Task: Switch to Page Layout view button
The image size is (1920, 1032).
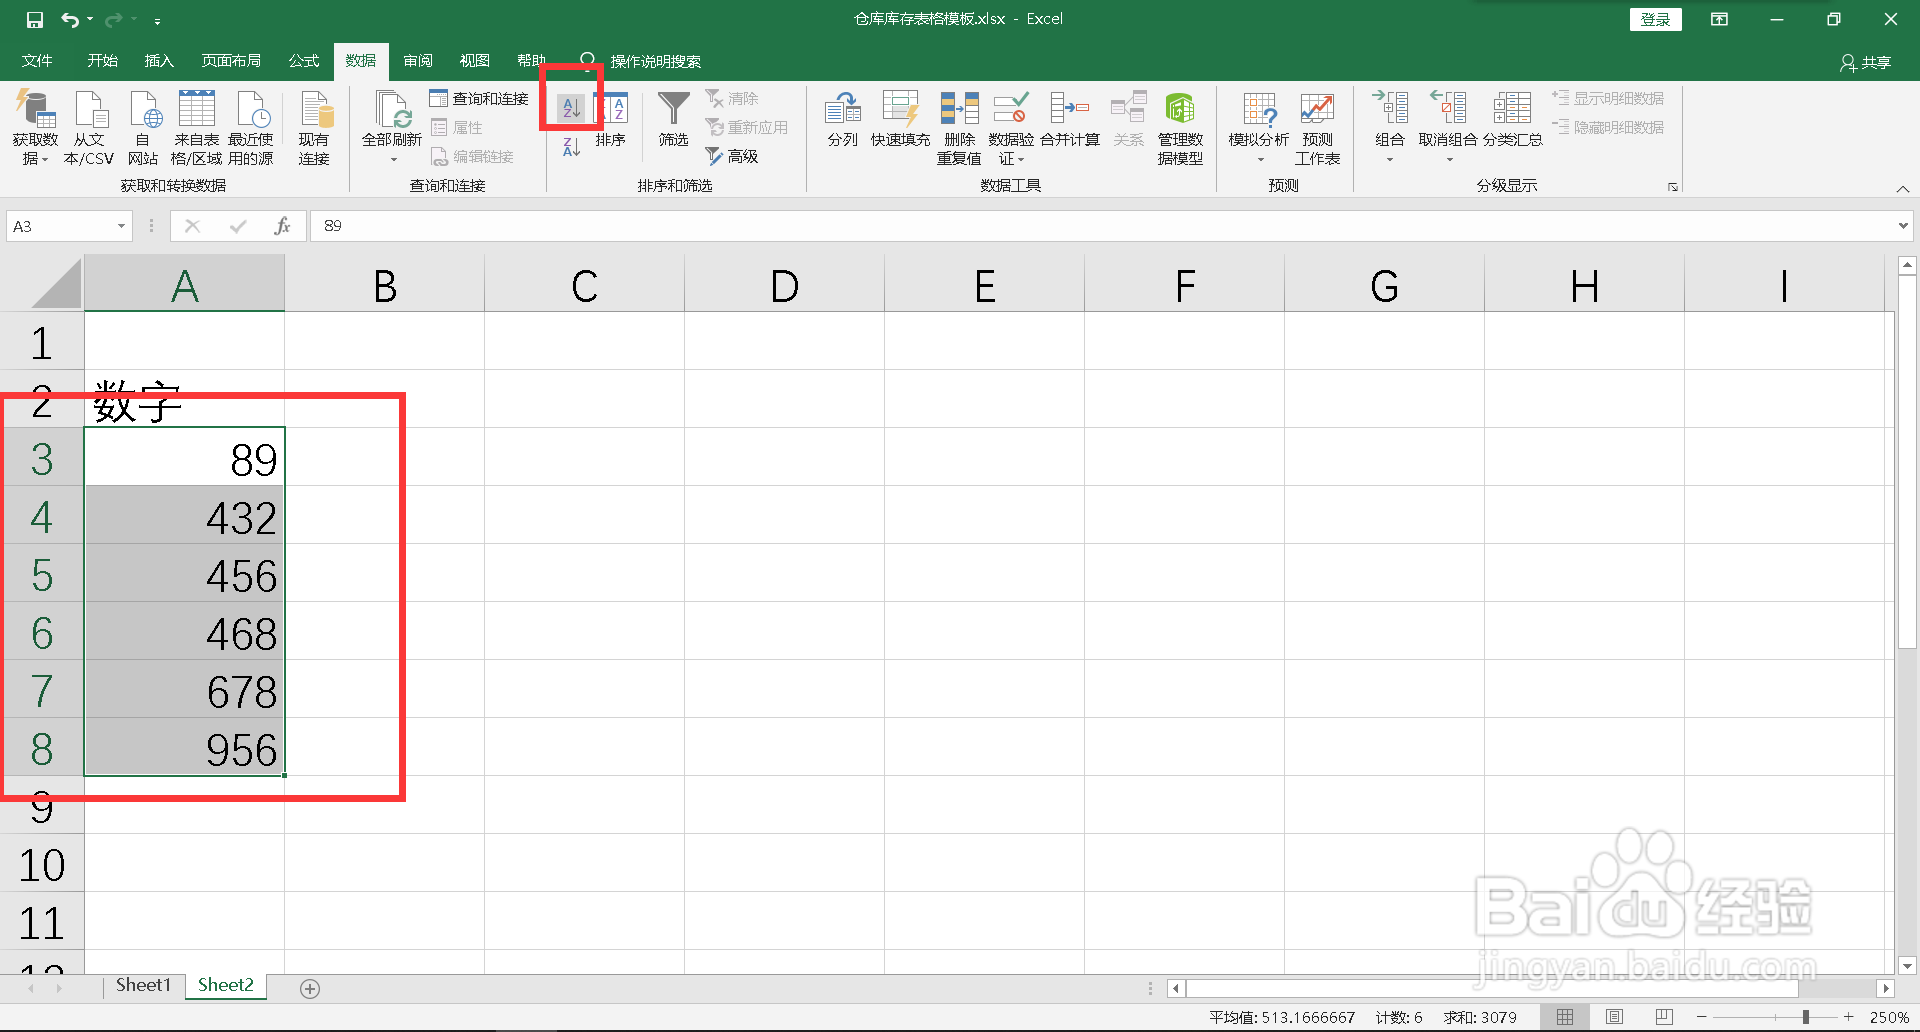Action: click(x=1614, y=1017)
